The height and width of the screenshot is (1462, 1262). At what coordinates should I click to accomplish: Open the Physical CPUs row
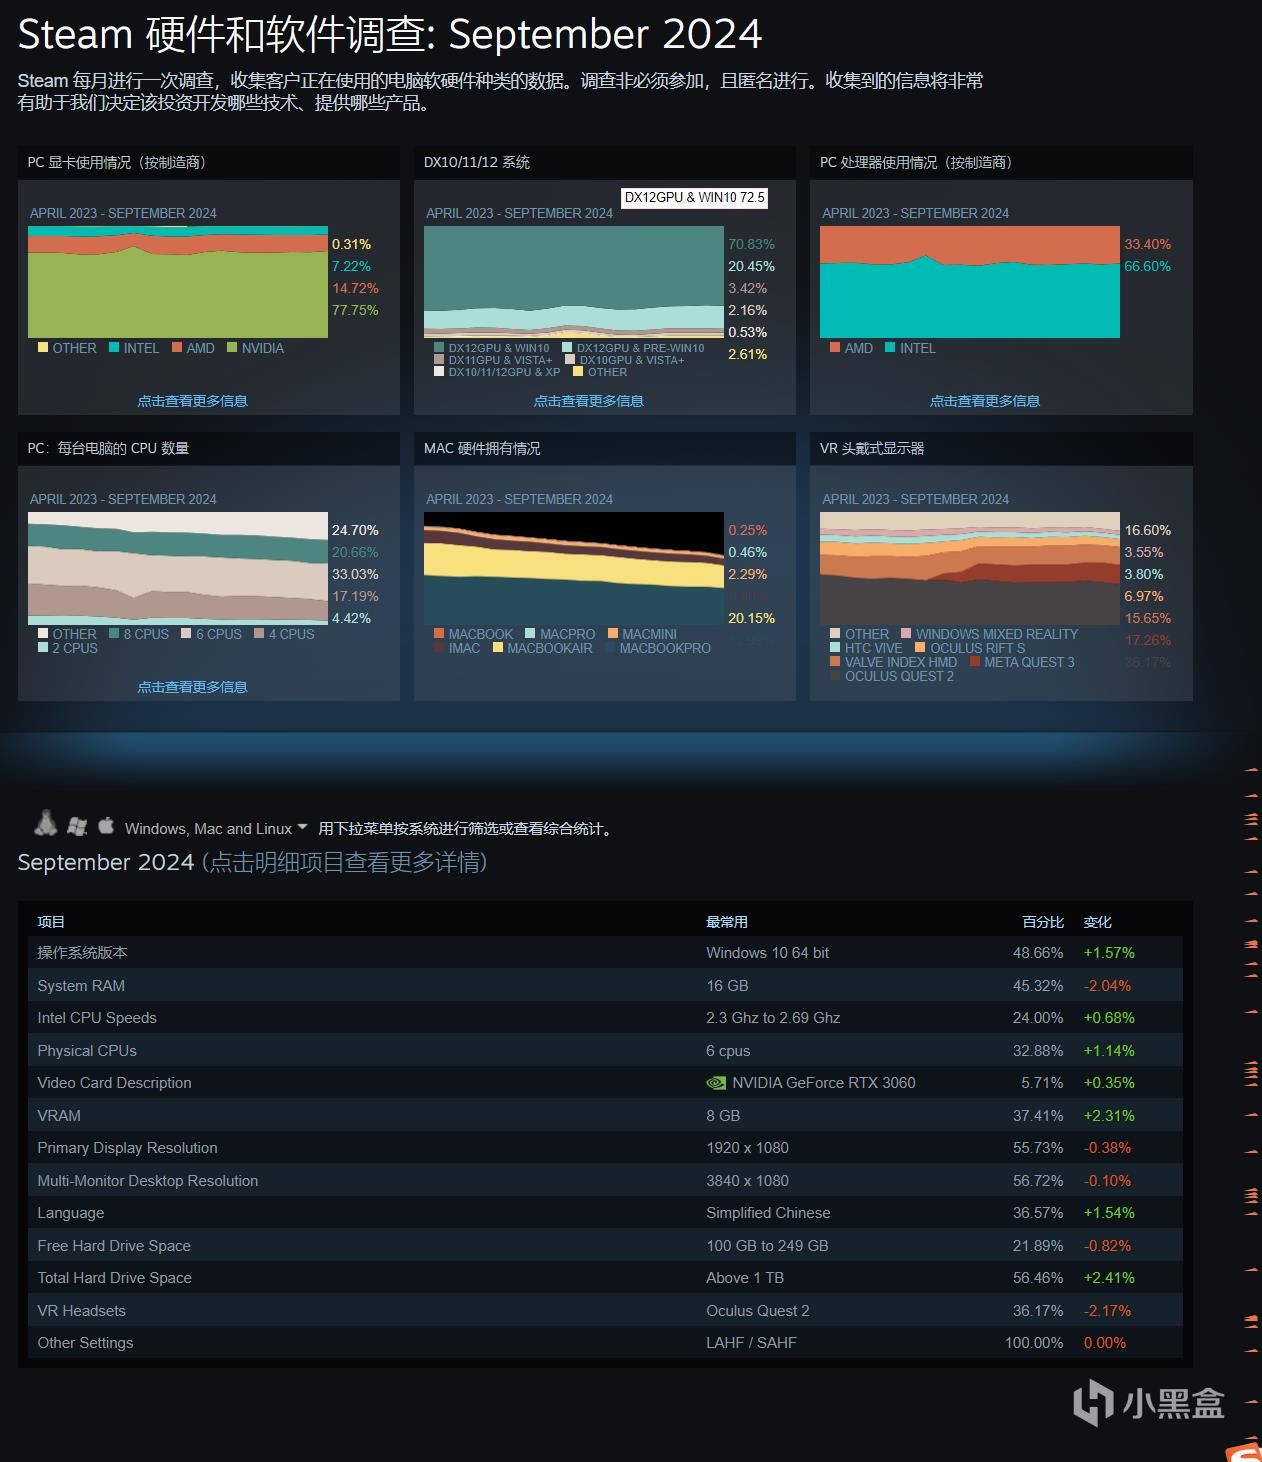(x=606, y=1050)
